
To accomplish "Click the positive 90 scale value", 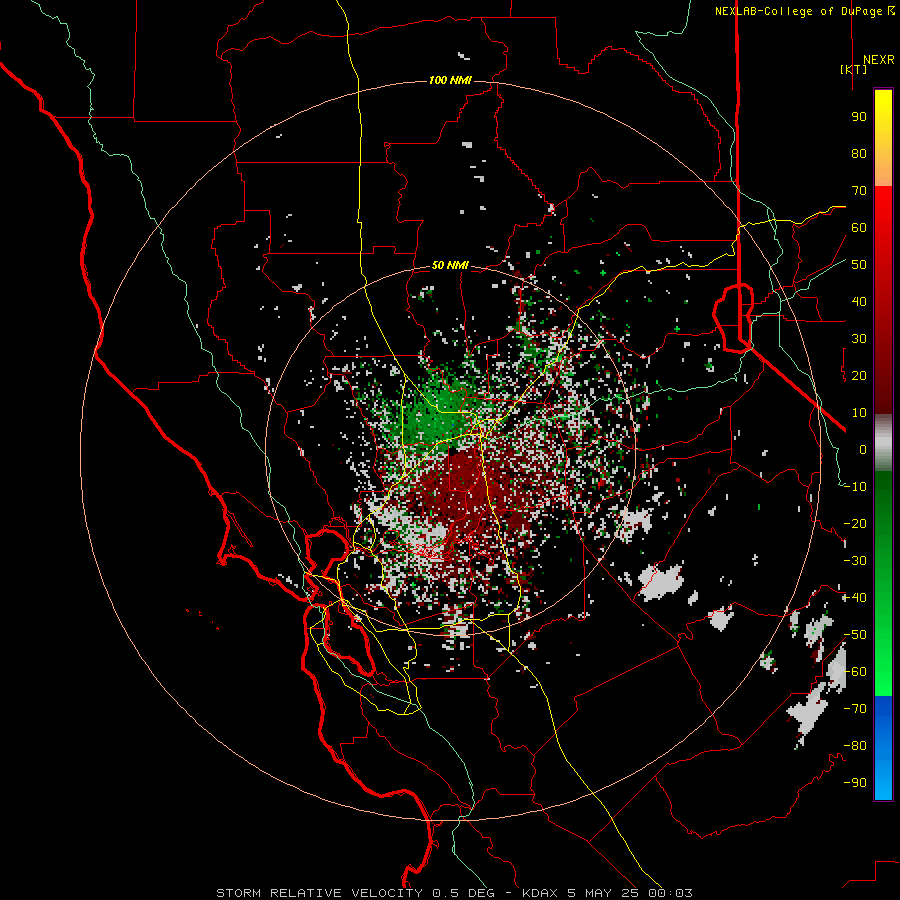I will tap(859, 117).
